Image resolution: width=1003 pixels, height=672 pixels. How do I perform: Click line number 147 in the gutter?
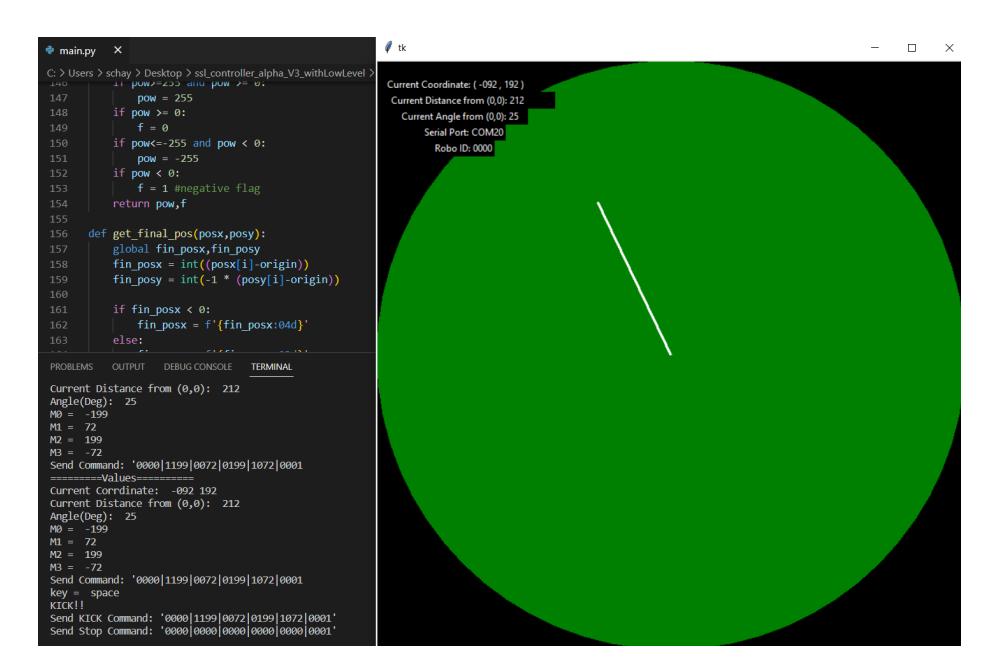(58, 98)
